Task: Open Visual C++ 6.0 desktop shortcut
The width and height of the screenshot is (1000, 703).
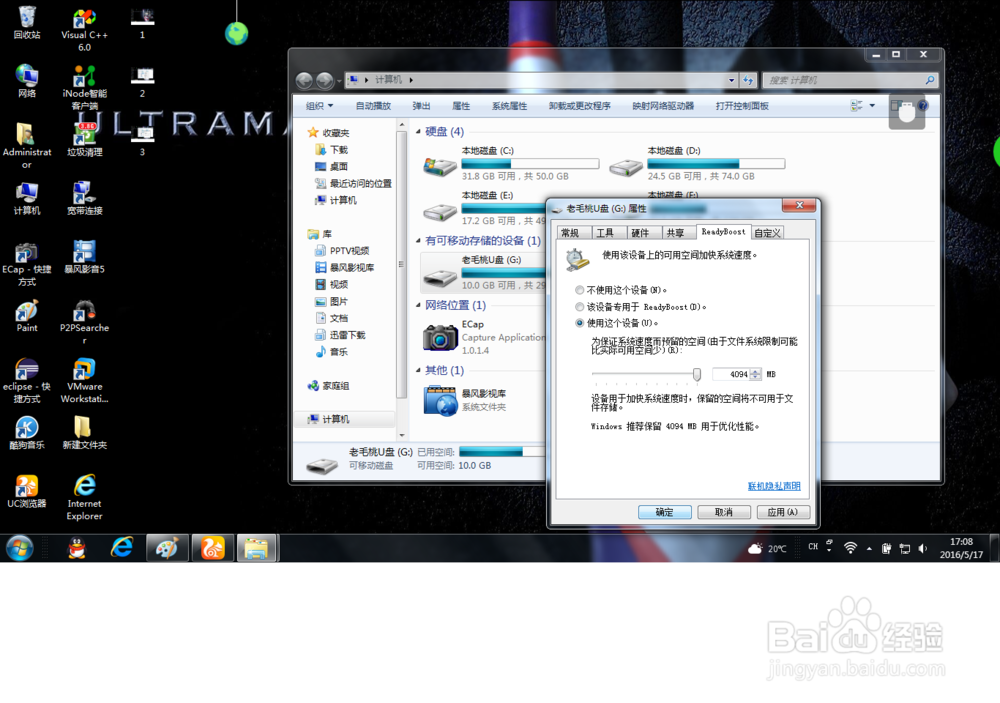Action: [x=84, y=29]
